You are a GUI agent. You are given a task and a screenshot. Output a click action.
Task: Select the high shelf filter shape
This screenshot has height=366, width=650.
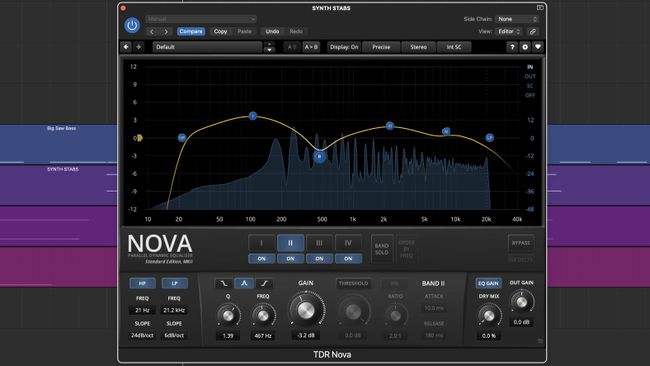pos(264,284)
